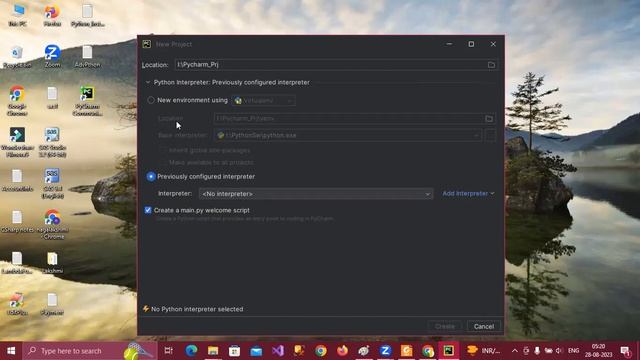The height and width of the screenshot is (360, 640).
Task: Open the Google Chrome desktop shortcut
Action: click(x=17, y=101)
